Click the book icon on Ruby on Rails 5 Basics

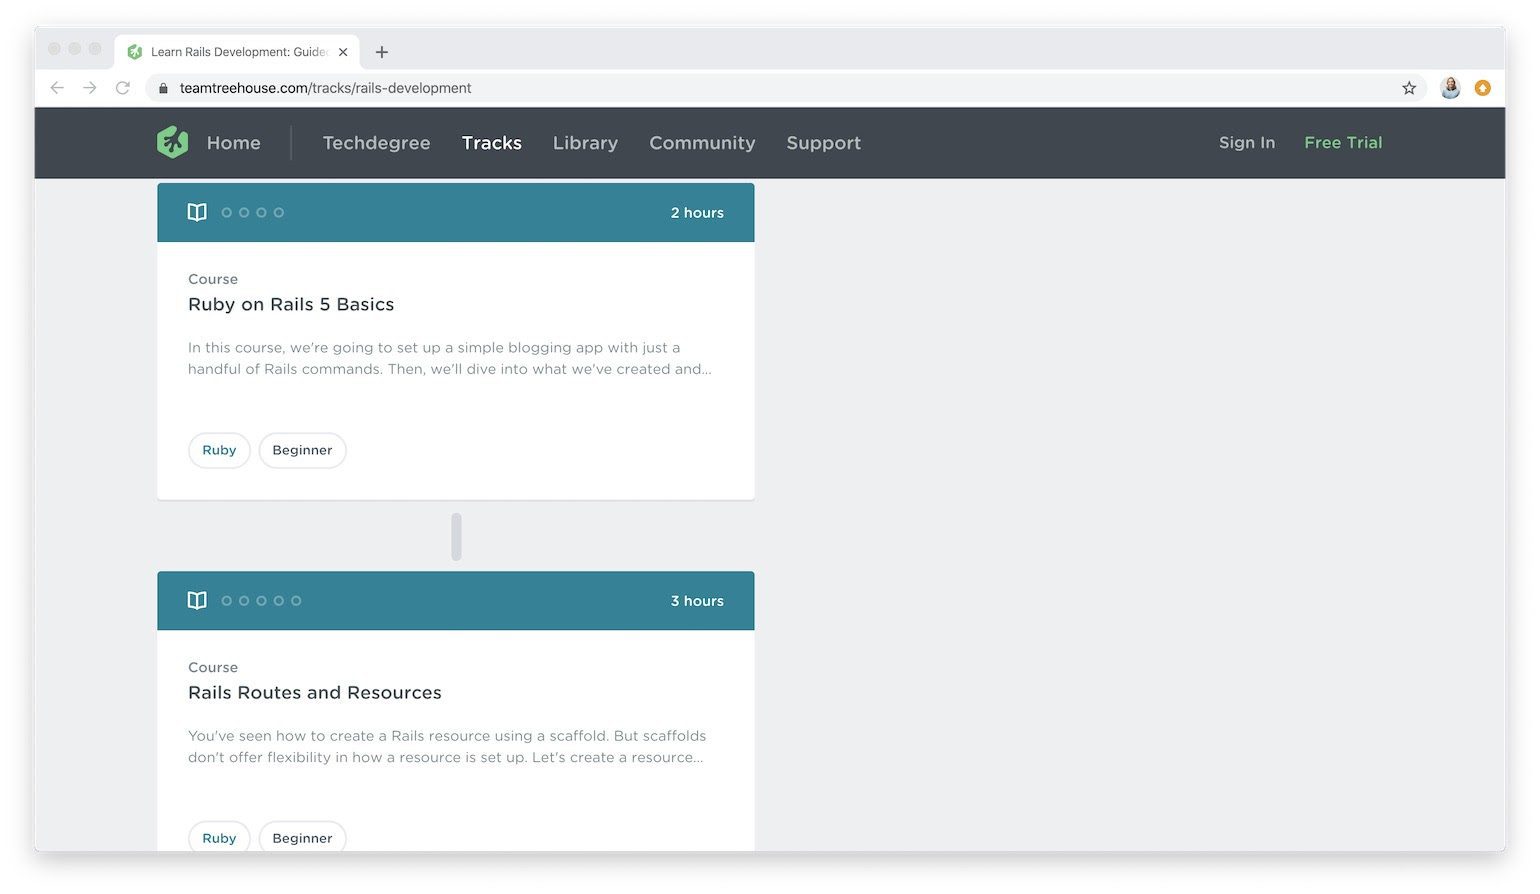point(197,212)
